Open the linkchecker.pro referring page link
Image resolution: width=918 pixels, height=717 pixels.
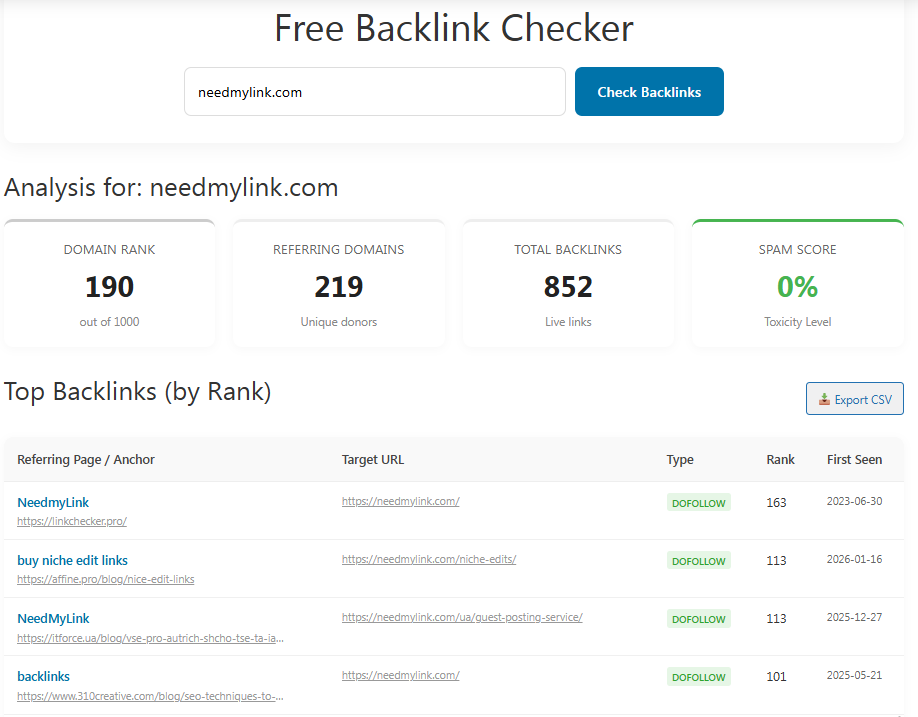pyautogui.click(x=71, y=521)
